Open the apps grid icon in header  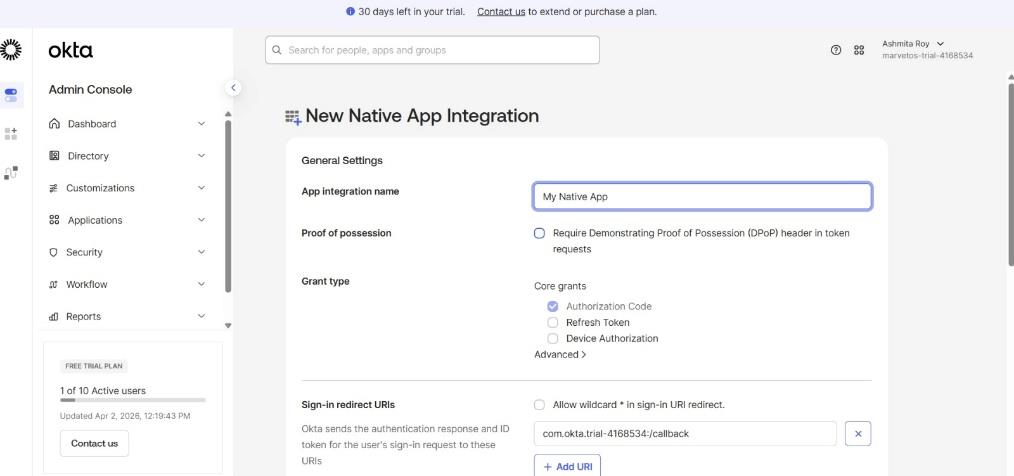pyautogui.click(x=859, y=50)
